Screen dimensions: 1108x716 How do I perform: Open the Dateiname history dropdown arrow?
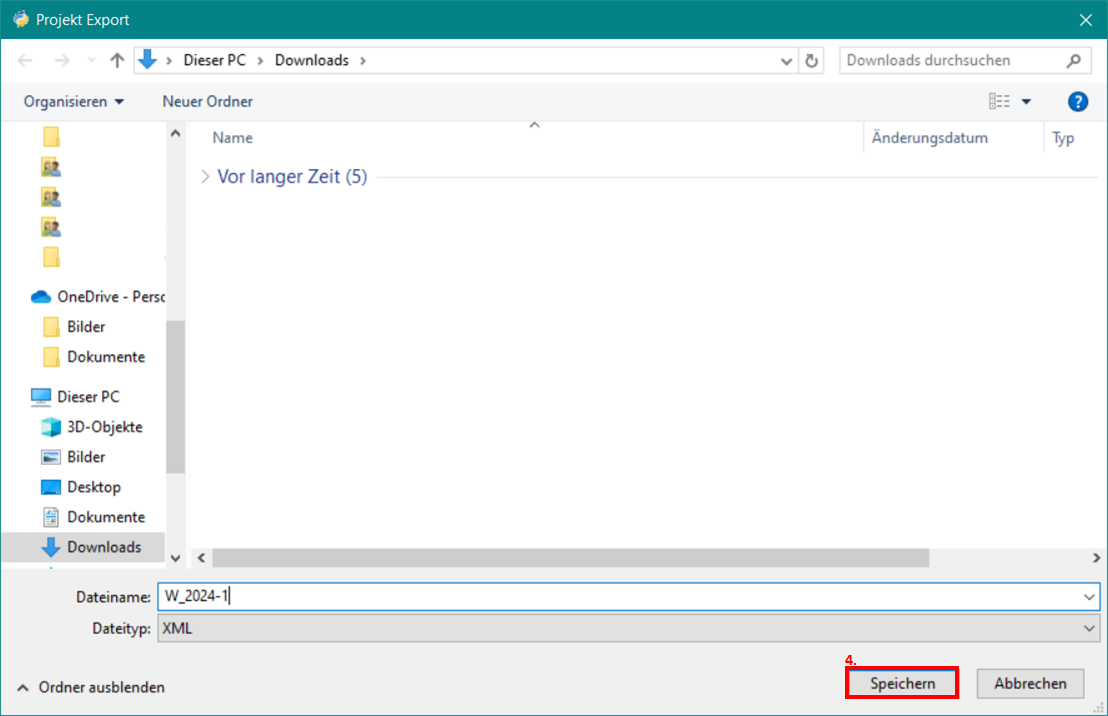coord(1089,597)
